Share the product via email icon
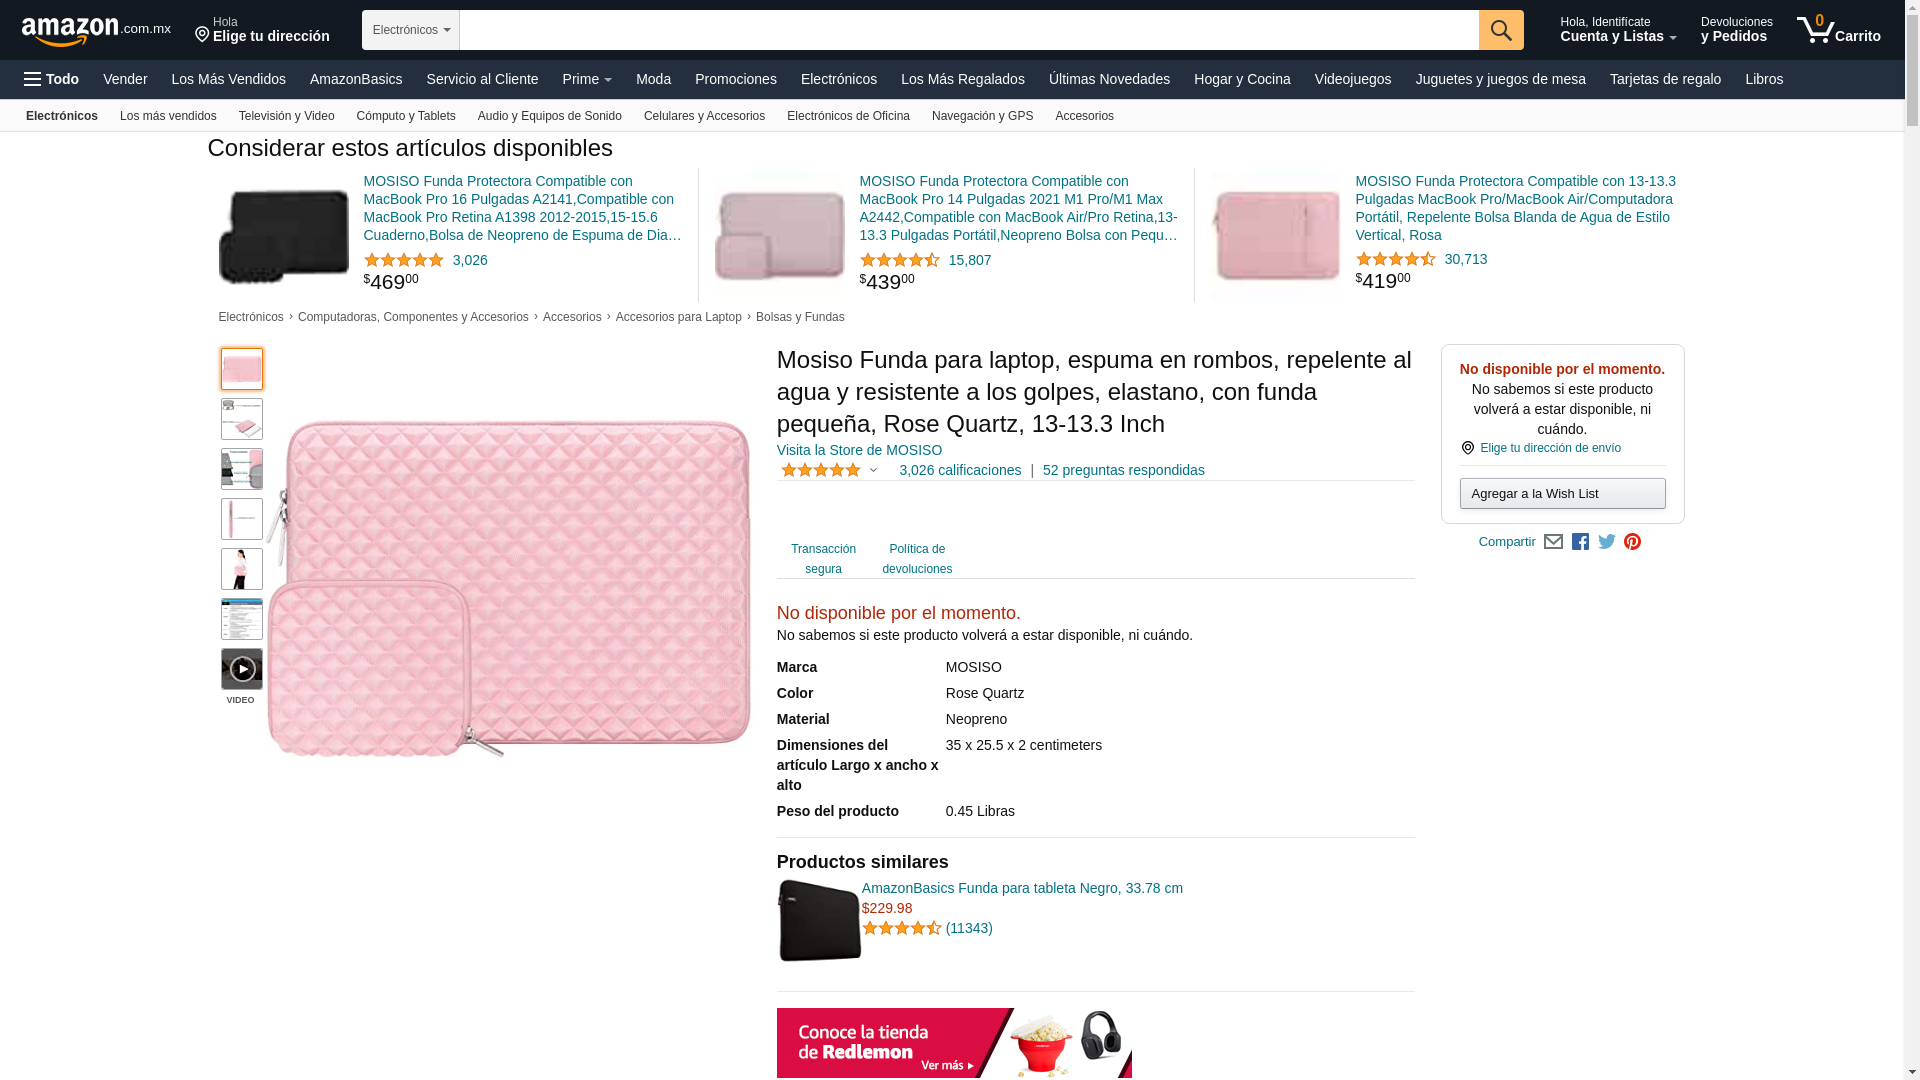The width and height of the screenshot is (1920, 1080). coord(1553,542)
